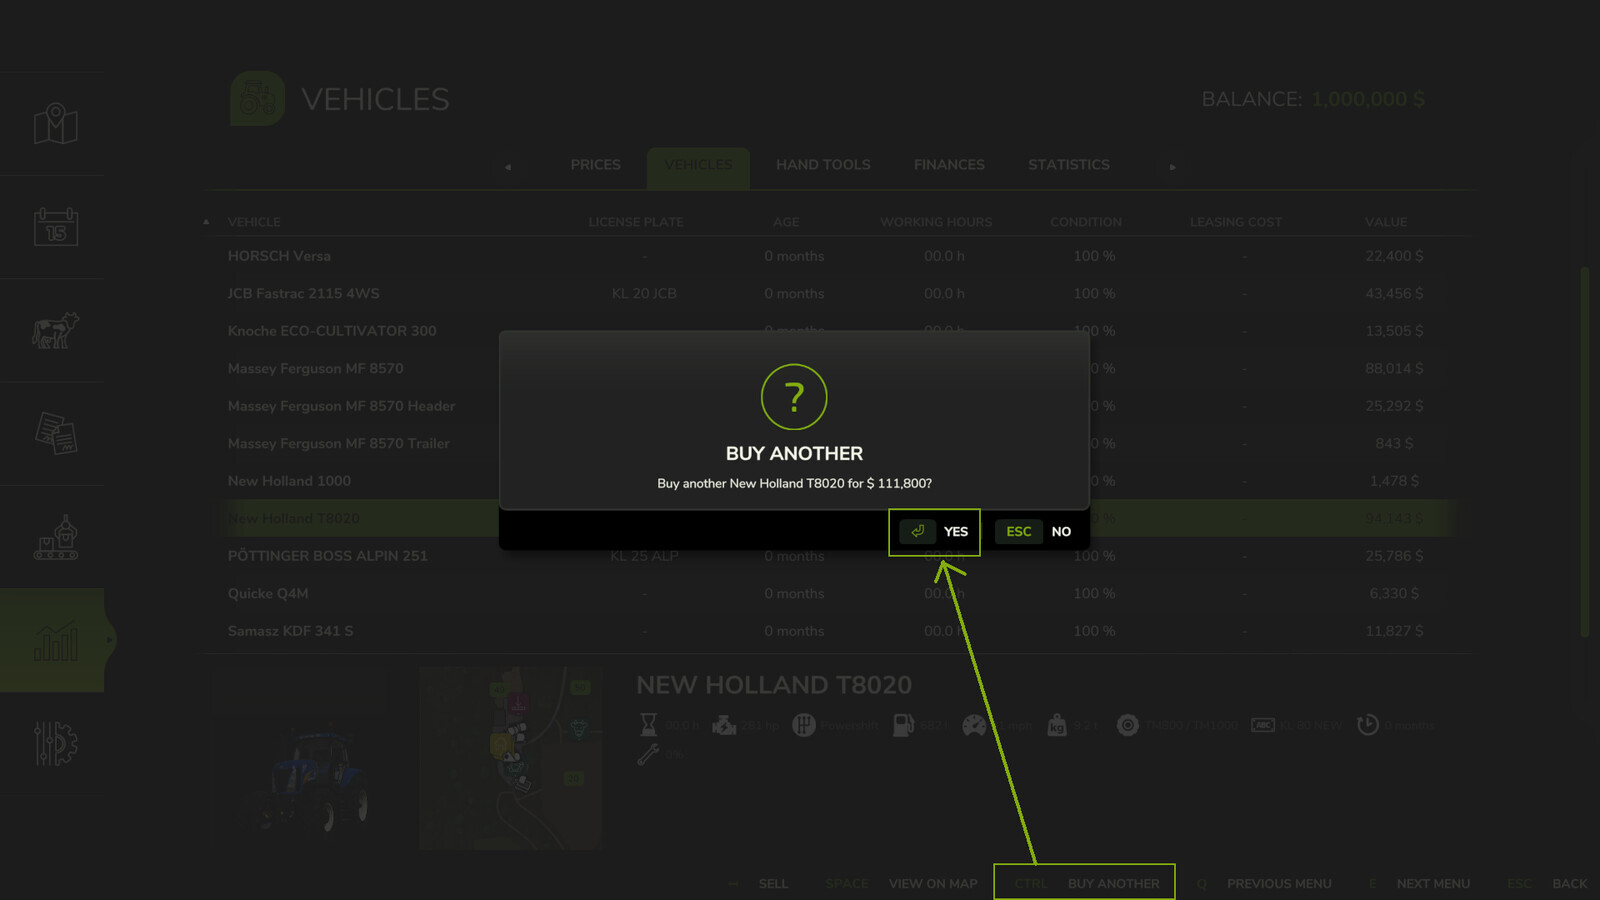1600x900 pixels.
Task: Click the vehicle list vertical scrollbar
Action: point(1585,450)
